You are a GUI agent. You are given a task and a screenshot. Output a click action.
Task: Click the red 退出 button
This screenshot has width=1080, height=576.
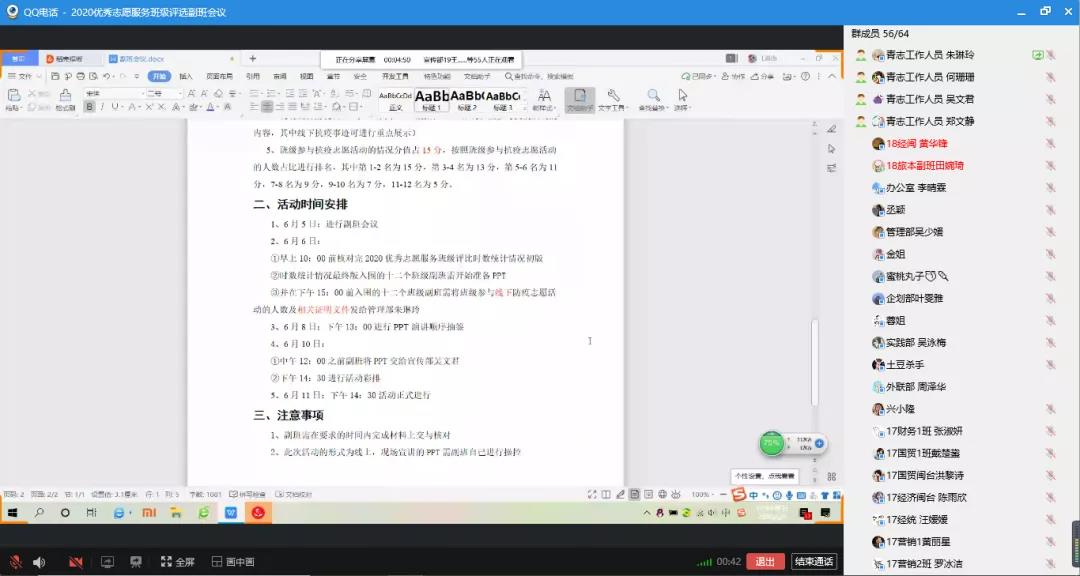click(765, 562)
